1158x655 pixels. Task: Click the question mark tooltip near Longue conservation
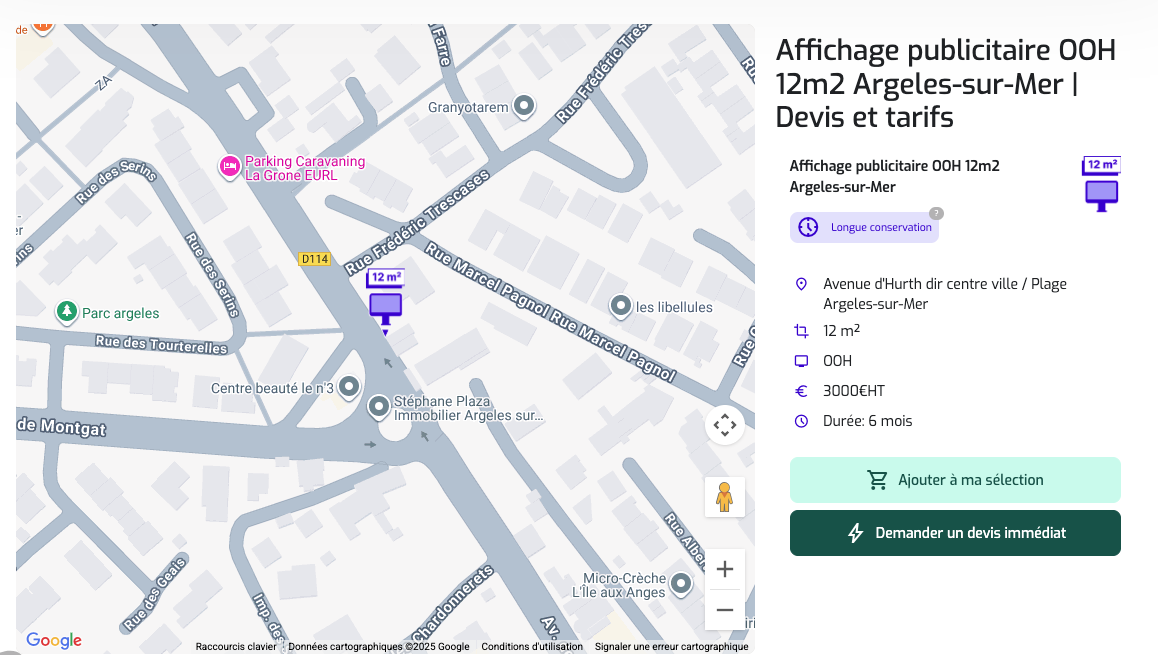tap(936, 212)
